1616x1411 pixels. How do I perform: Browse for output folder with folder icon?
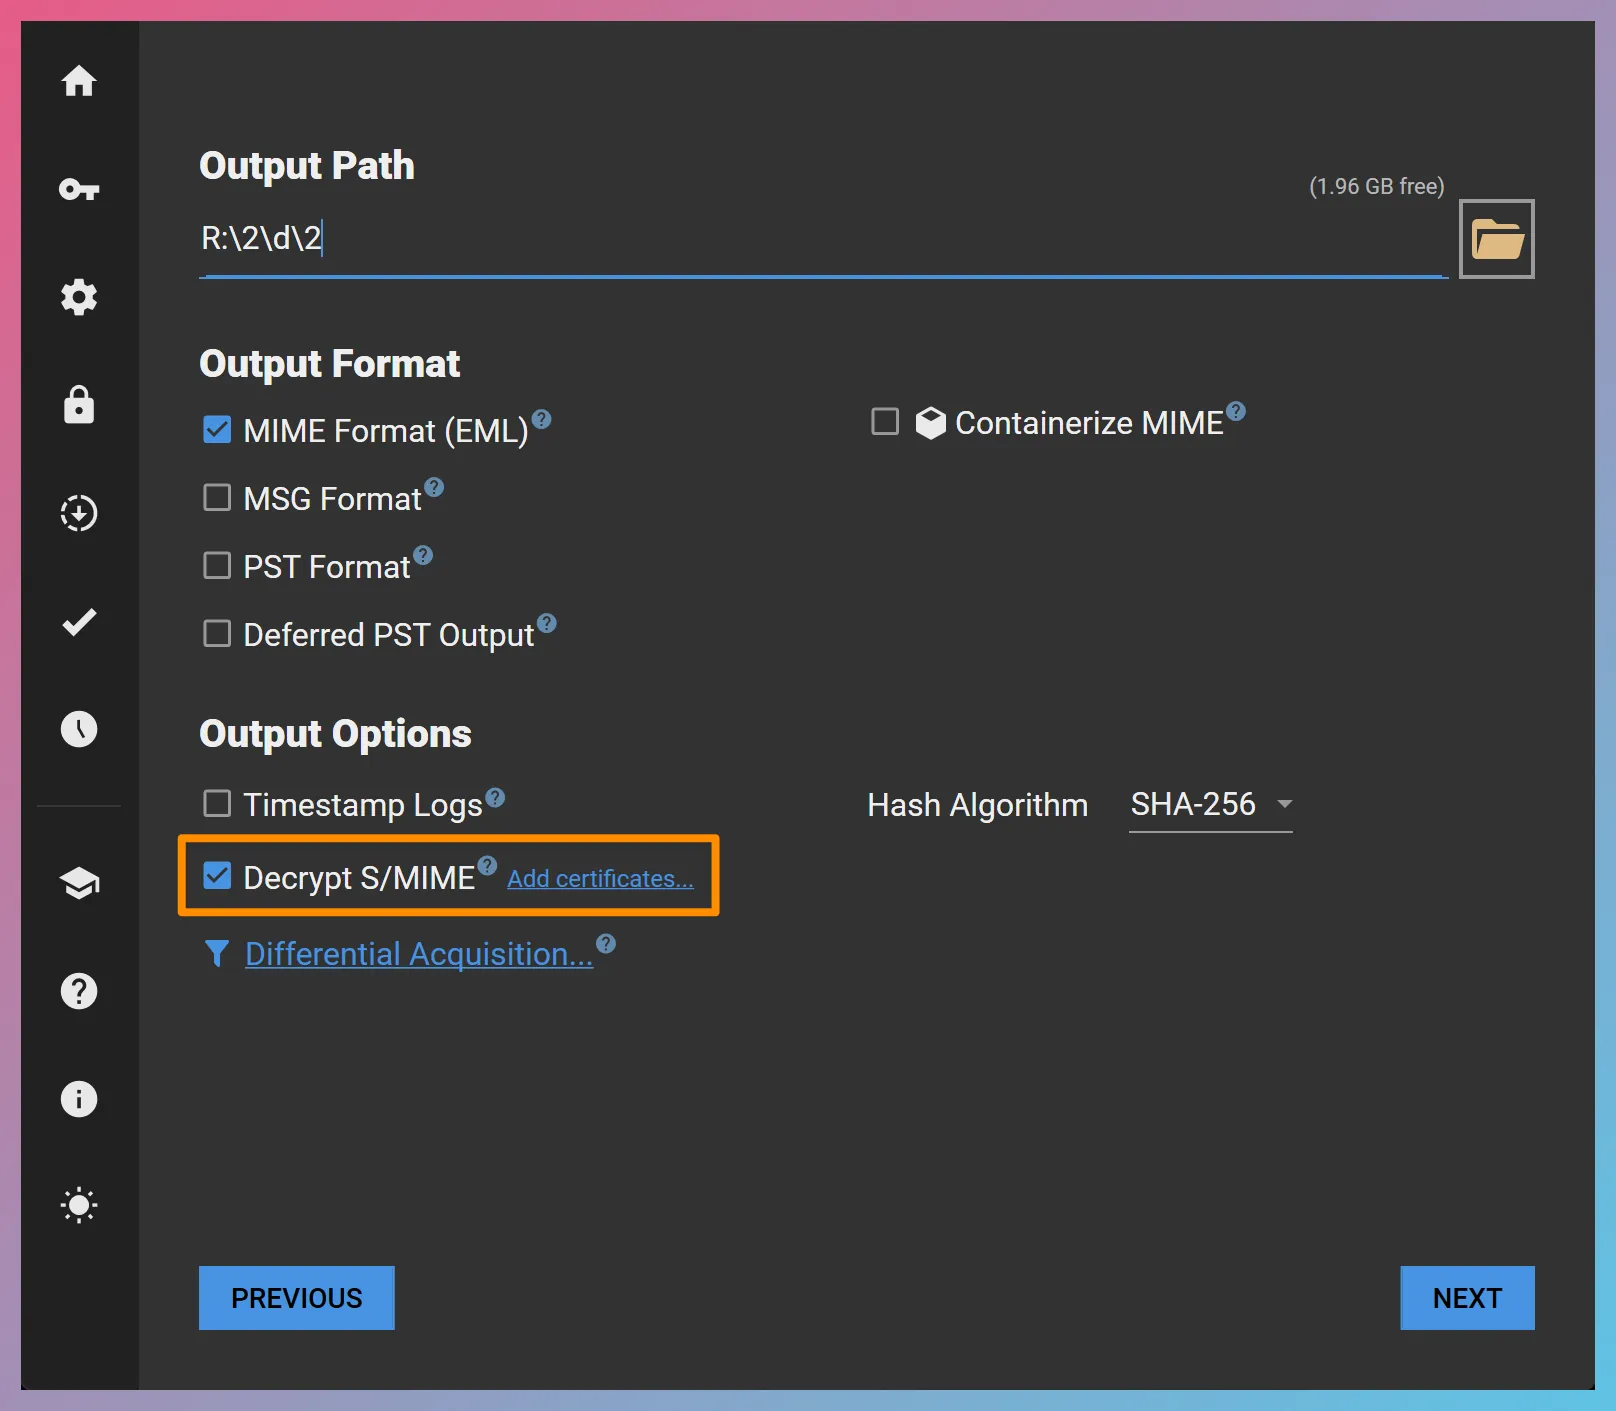[1496, 239]
